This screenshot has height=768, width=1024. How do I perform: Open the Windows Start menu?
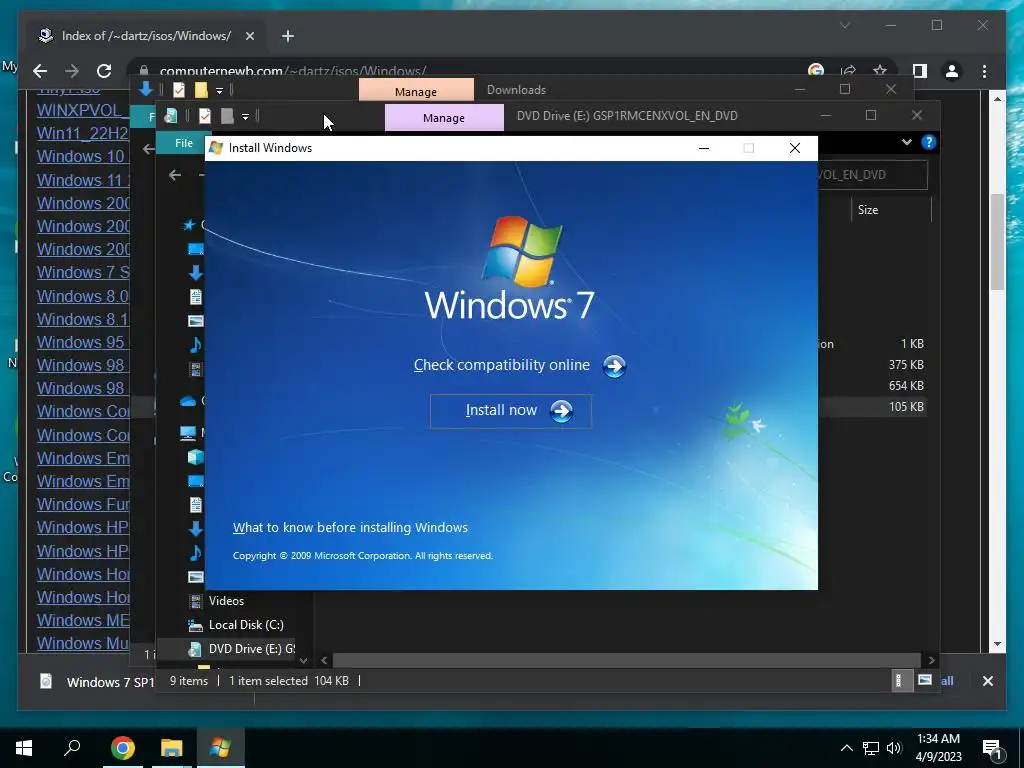point(24,748)
